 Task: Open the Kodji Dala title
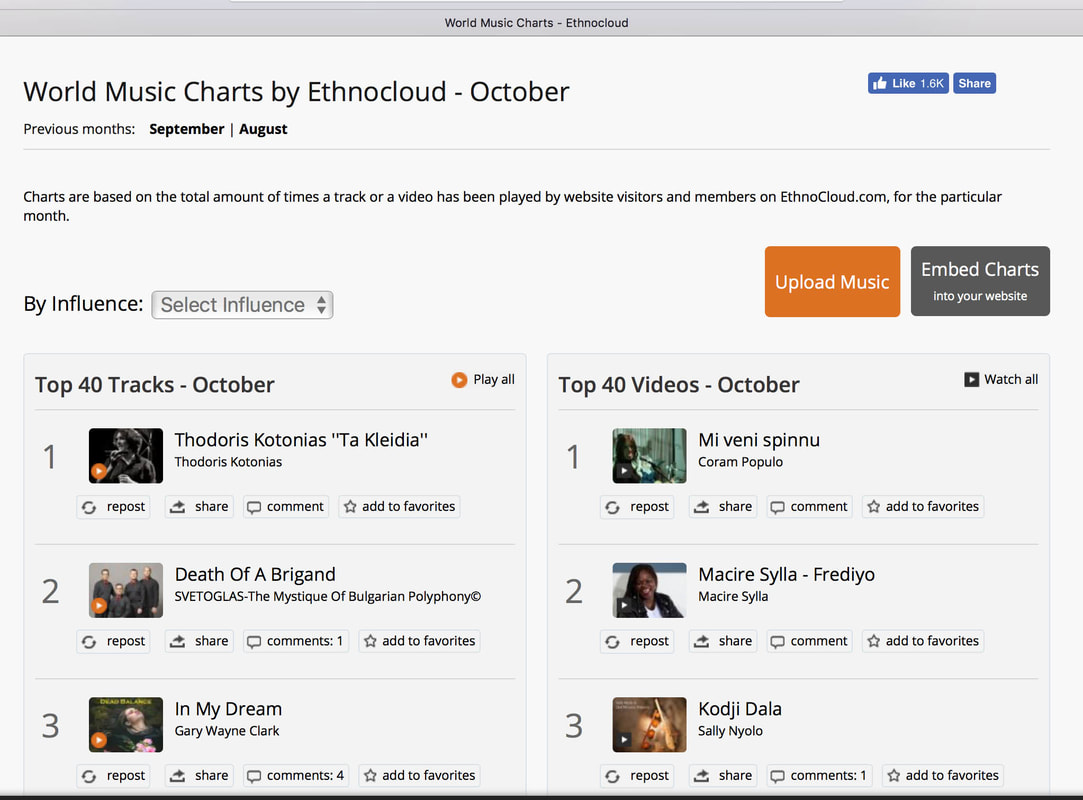[740, 709]
